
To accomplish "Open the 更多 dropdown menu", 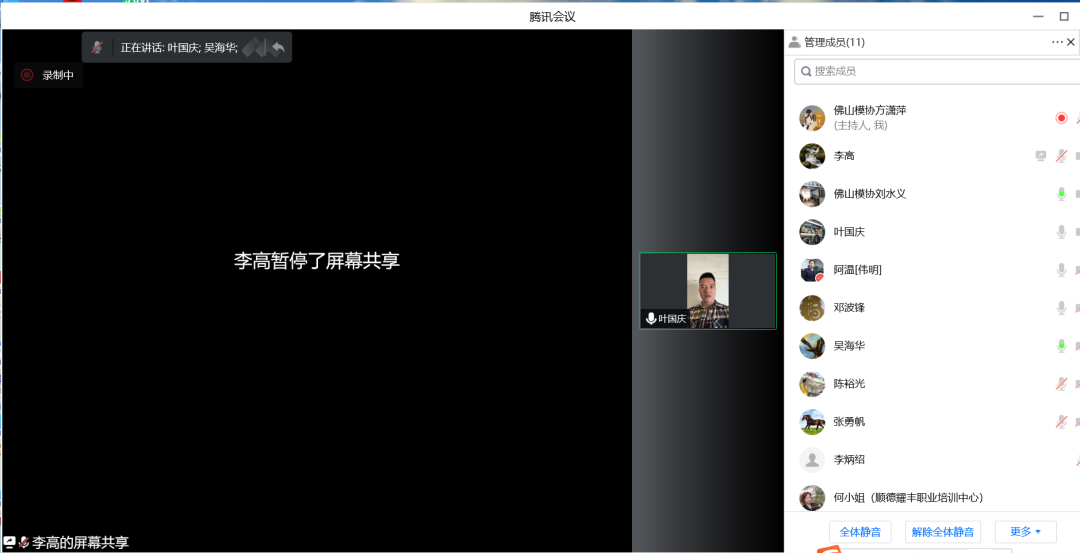I will coord(1025,532).
